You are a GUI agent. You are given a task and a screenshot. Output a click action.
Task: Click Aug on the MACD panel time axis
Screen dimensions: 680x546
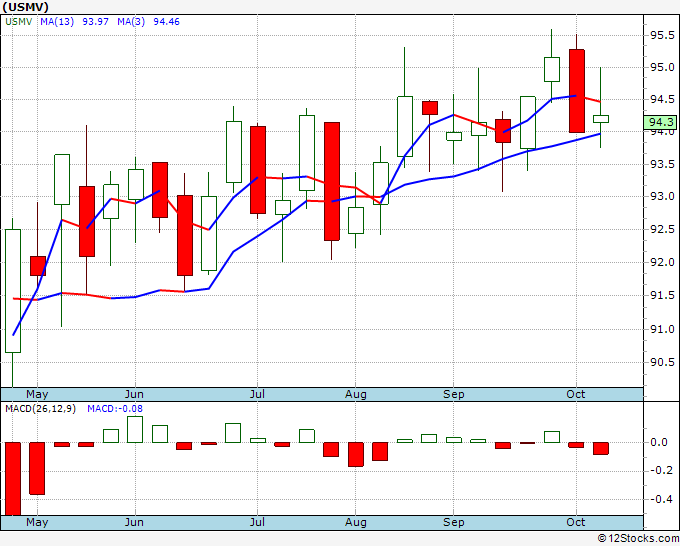pos(356,522)
